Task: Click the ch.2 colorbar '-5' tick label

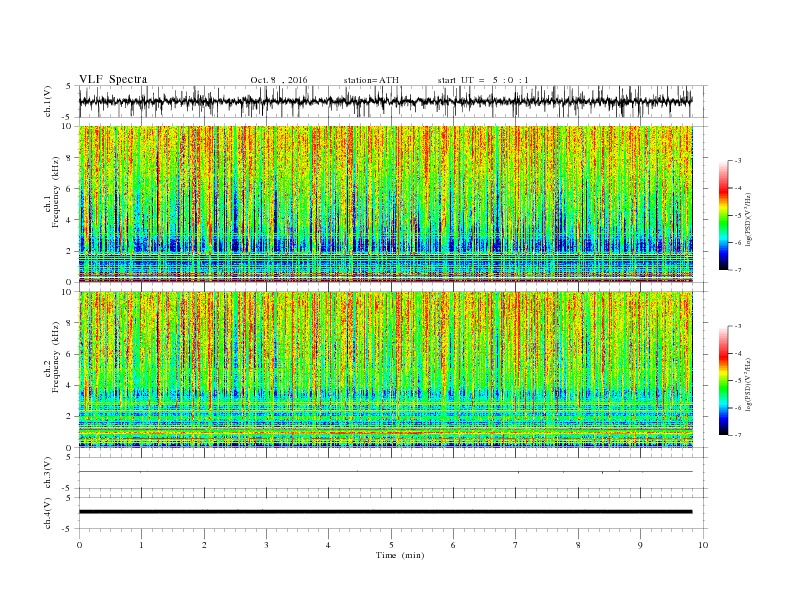Action: pos(737,381)
